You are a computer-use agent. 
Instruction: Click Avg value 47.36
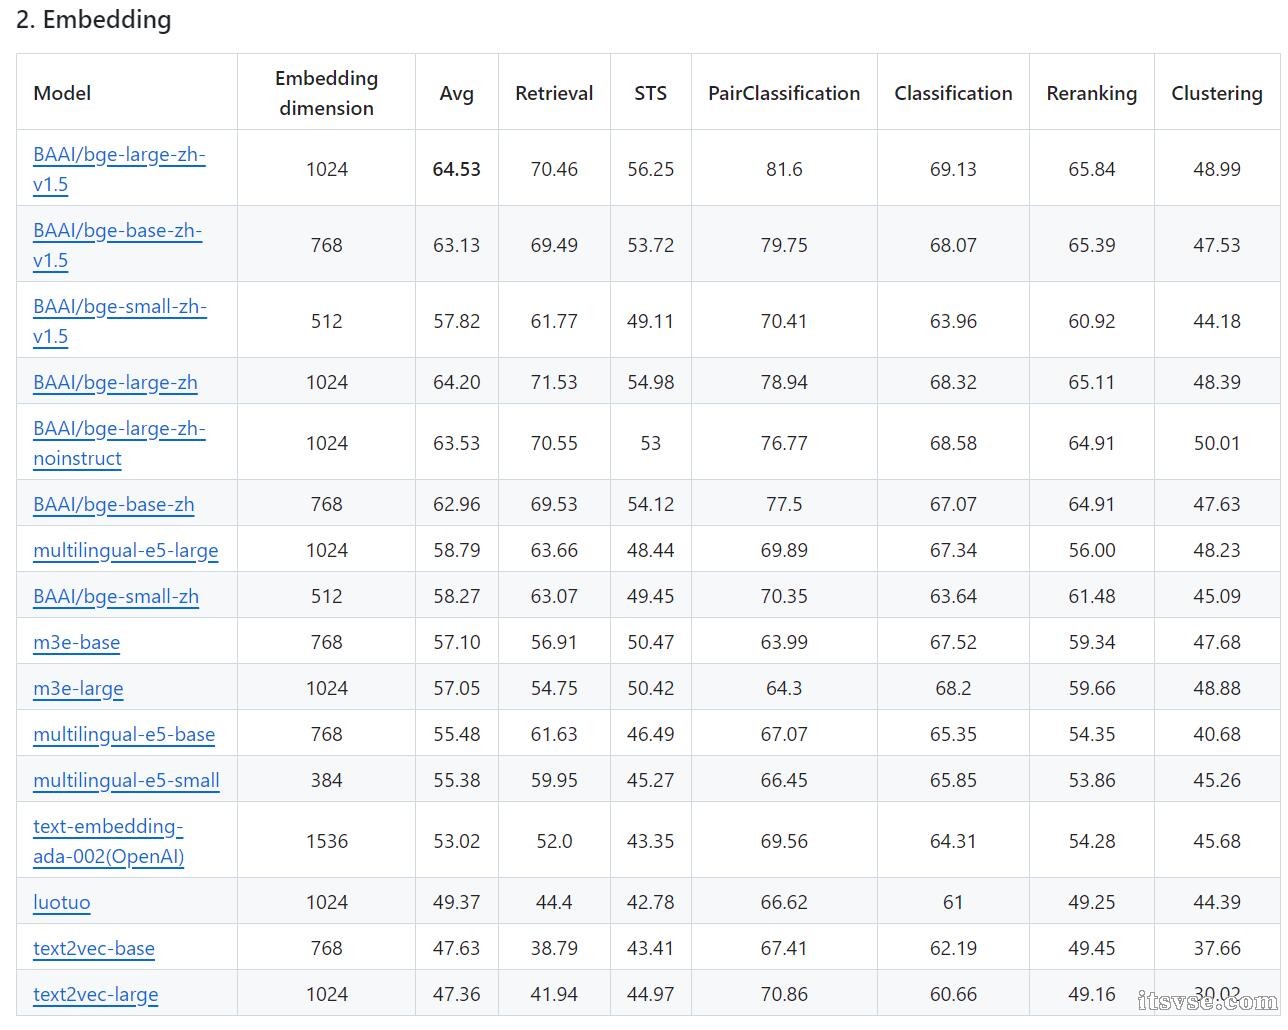pos(457,994)
